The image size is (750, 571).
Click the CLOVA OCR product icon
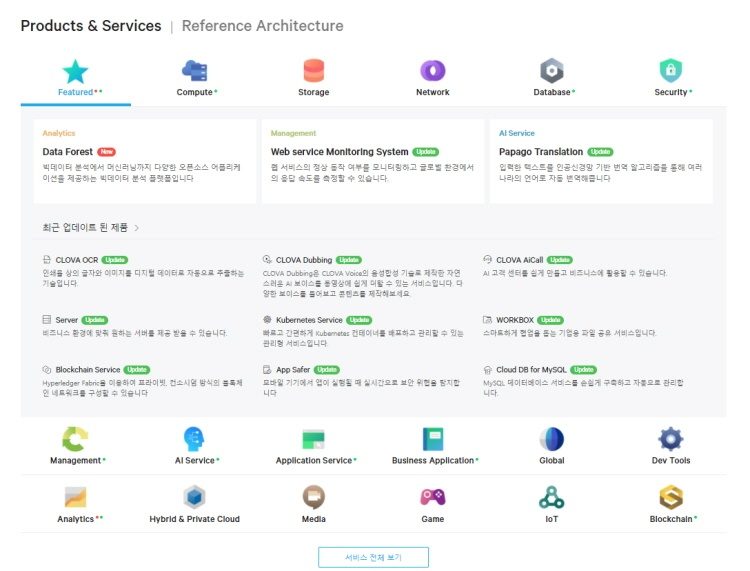click(46, 260)
